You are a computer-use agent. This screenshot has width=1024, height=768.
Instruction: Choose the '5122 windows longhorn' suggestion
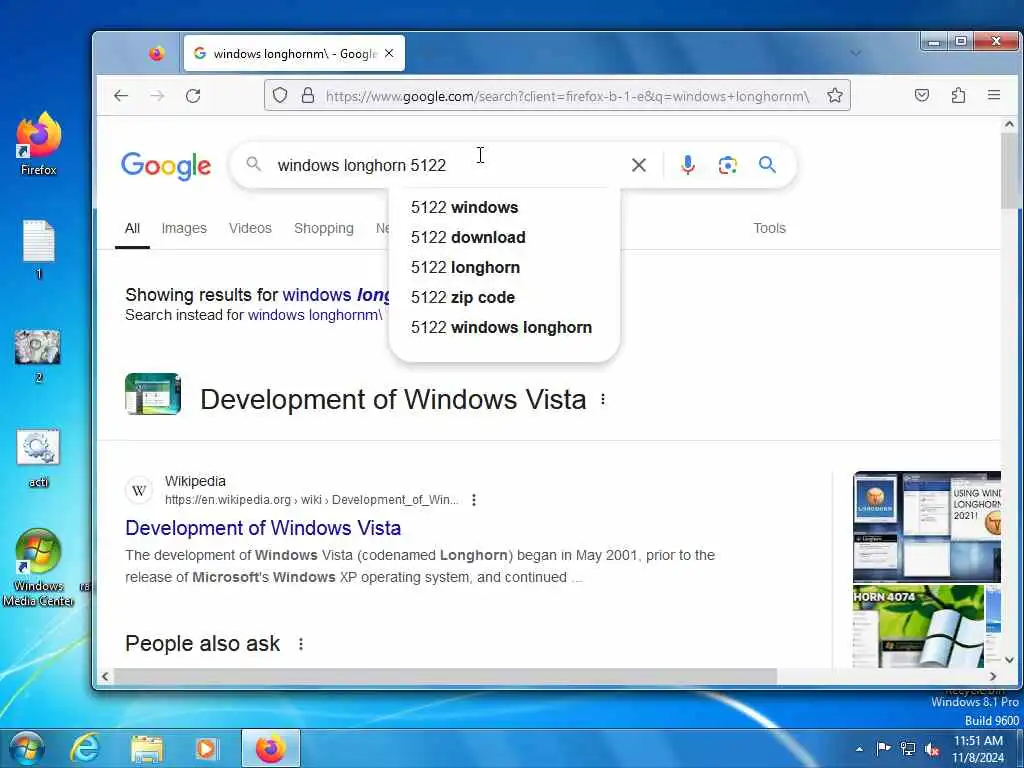coord(504,328)
